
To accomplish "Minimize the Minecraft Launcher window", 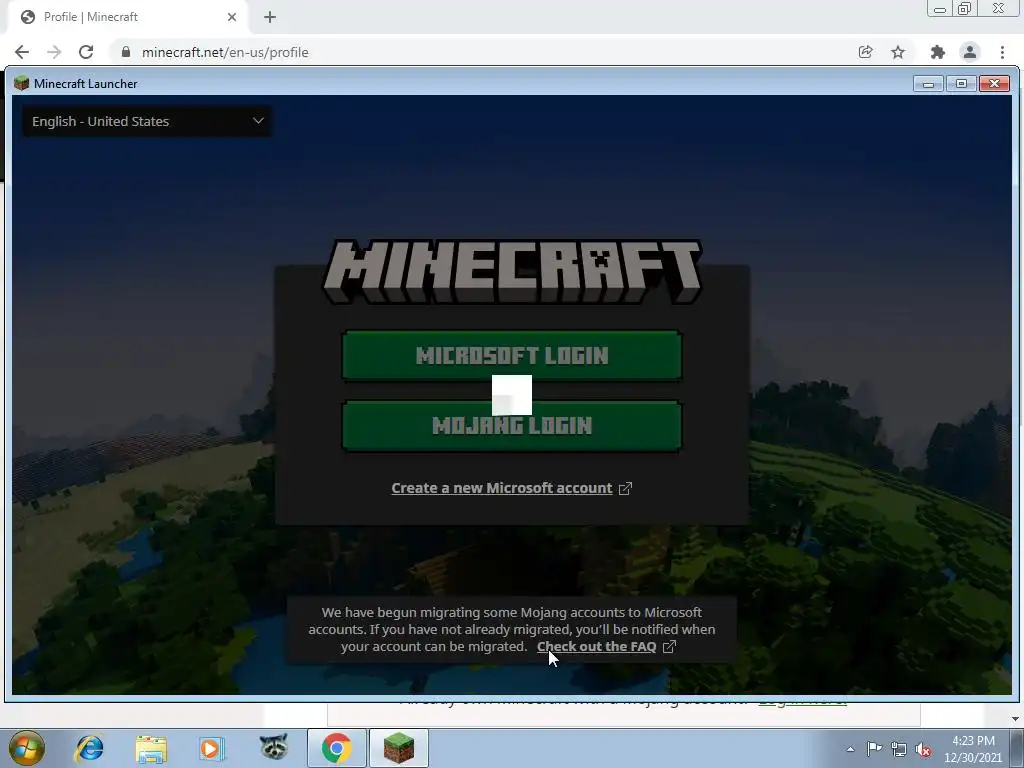I will point(928,84).
